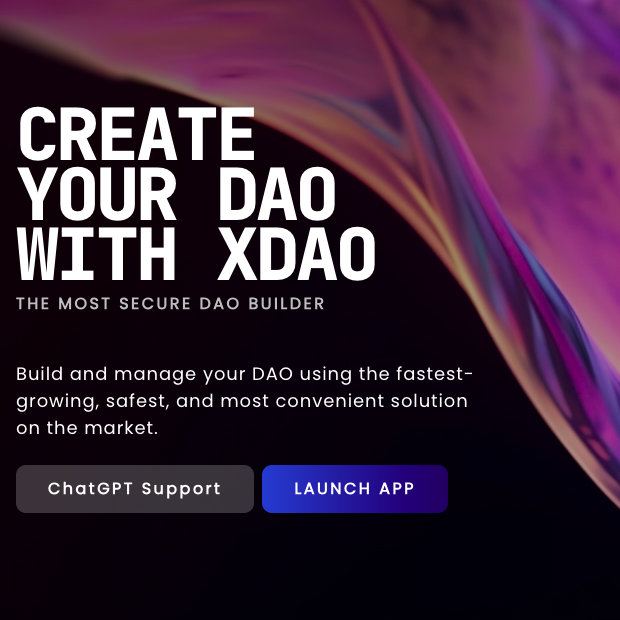
Task: Click the word CREATE in the headline
Action: coord(136,134)
